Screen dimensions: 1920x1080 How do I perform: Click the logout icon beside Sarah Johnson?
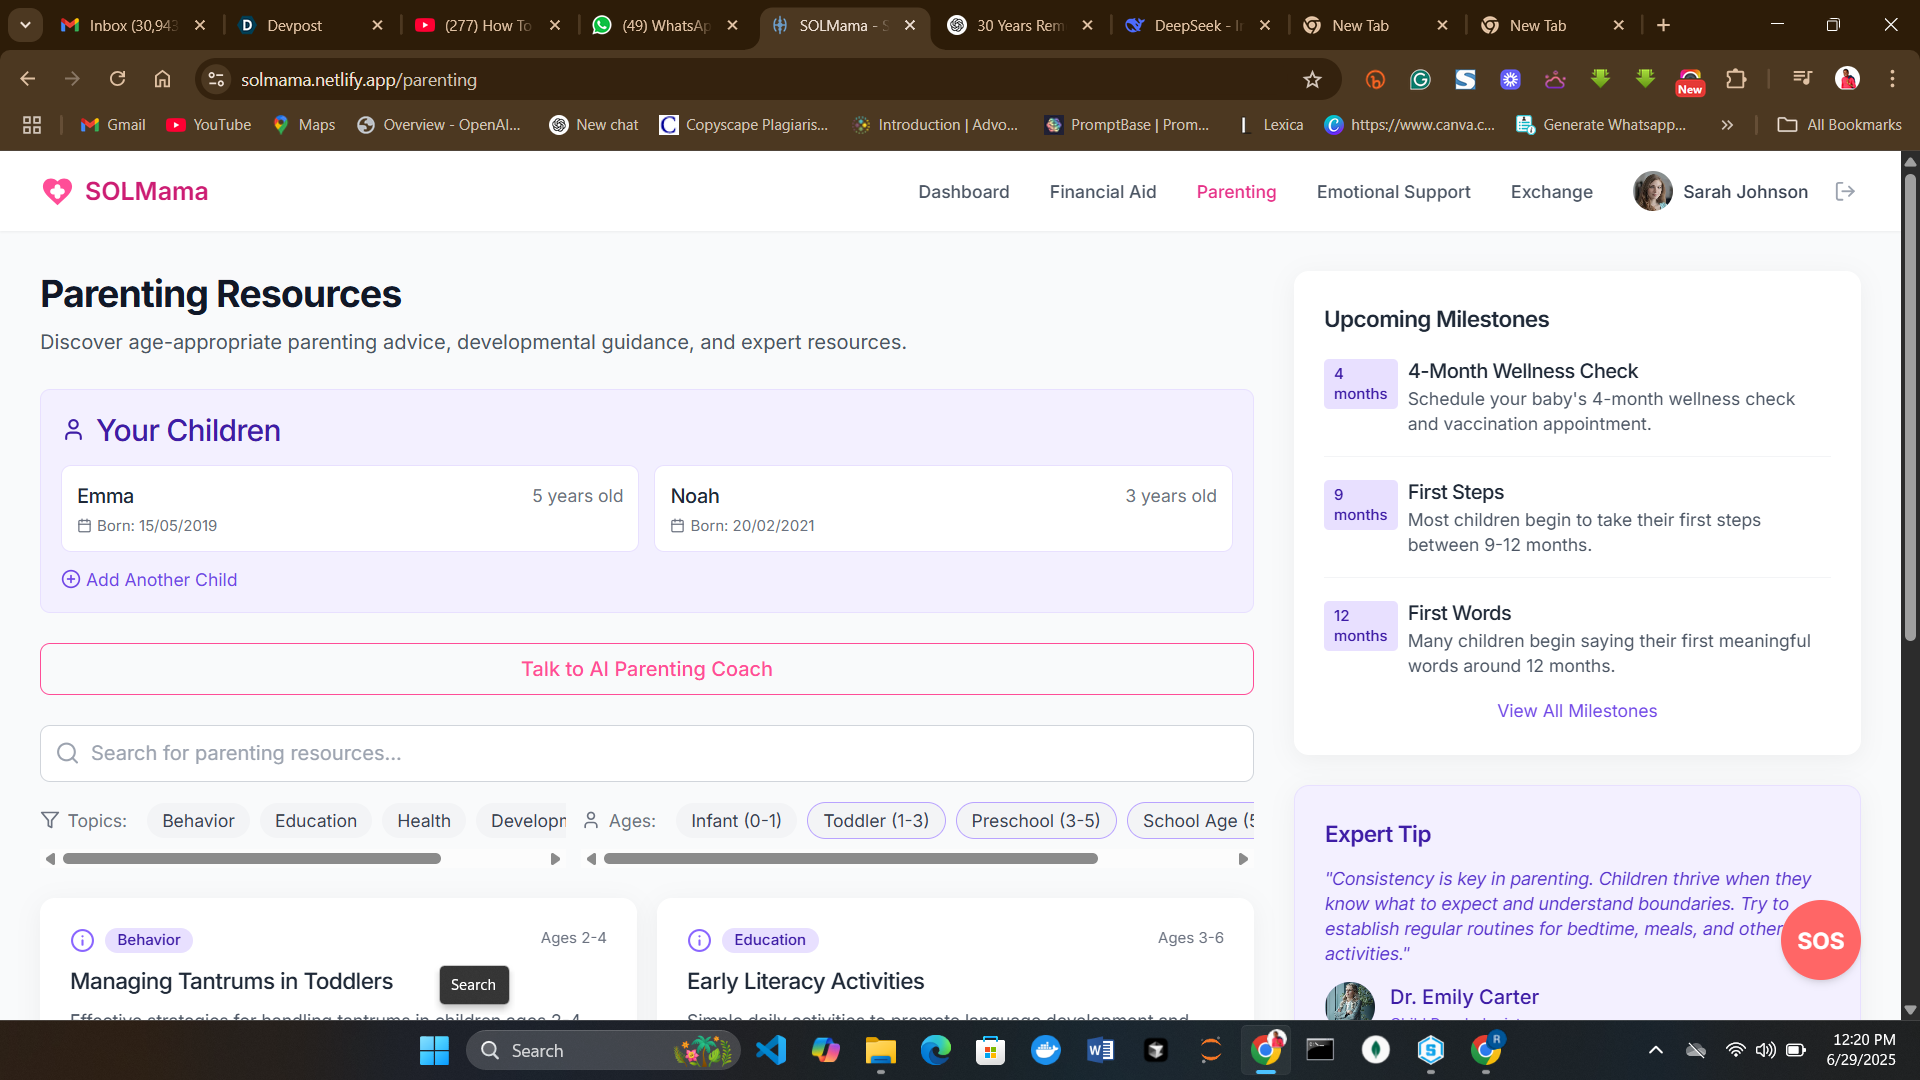pos(1845,191)
